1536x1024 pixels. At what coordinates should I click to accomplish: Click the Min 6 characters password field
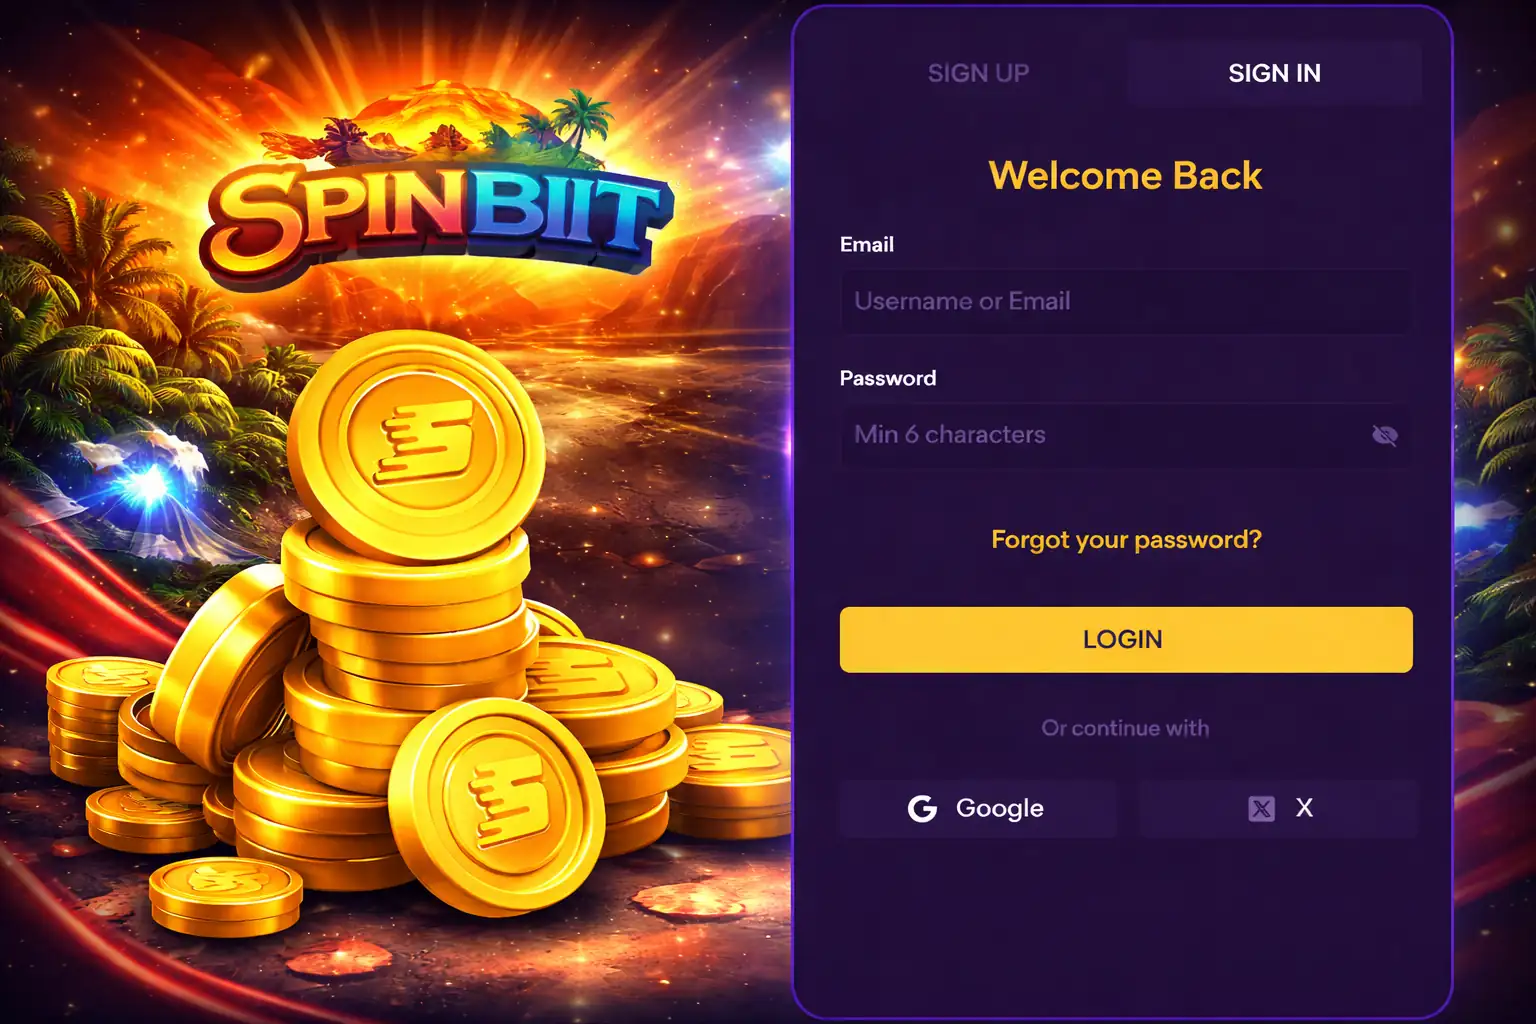[x=1100, y=435]
